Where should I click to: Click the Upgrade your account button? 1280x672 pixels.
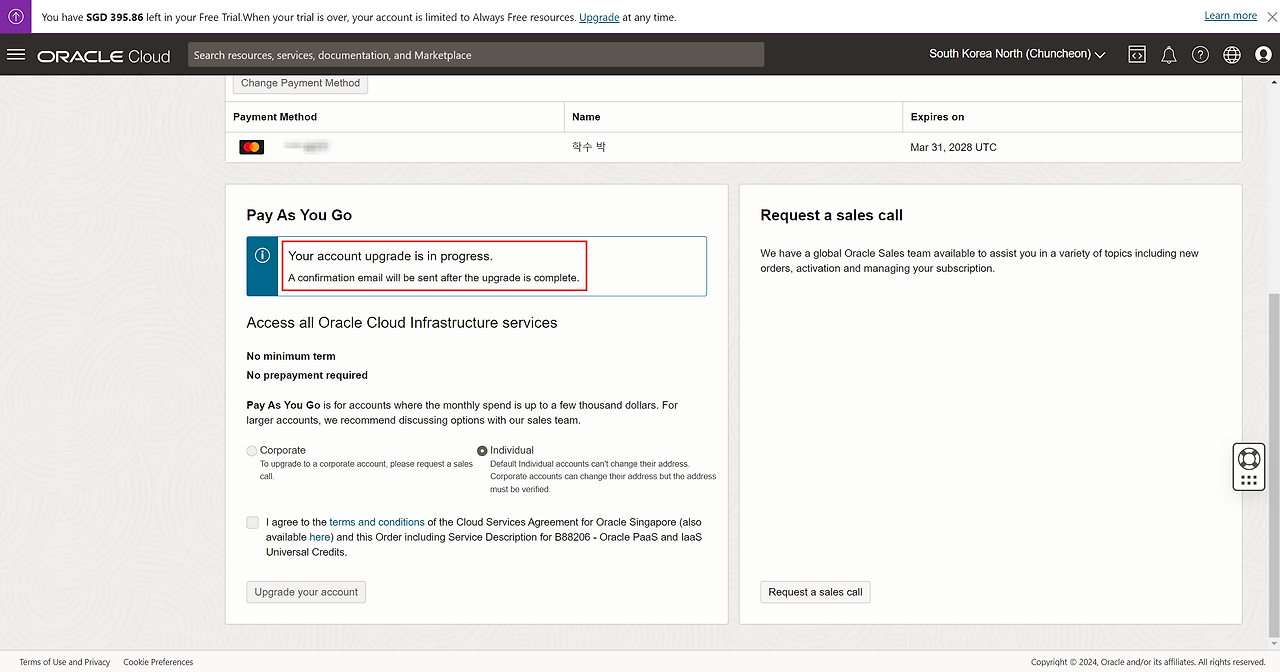pyautogui.click(x=306, y=592)
